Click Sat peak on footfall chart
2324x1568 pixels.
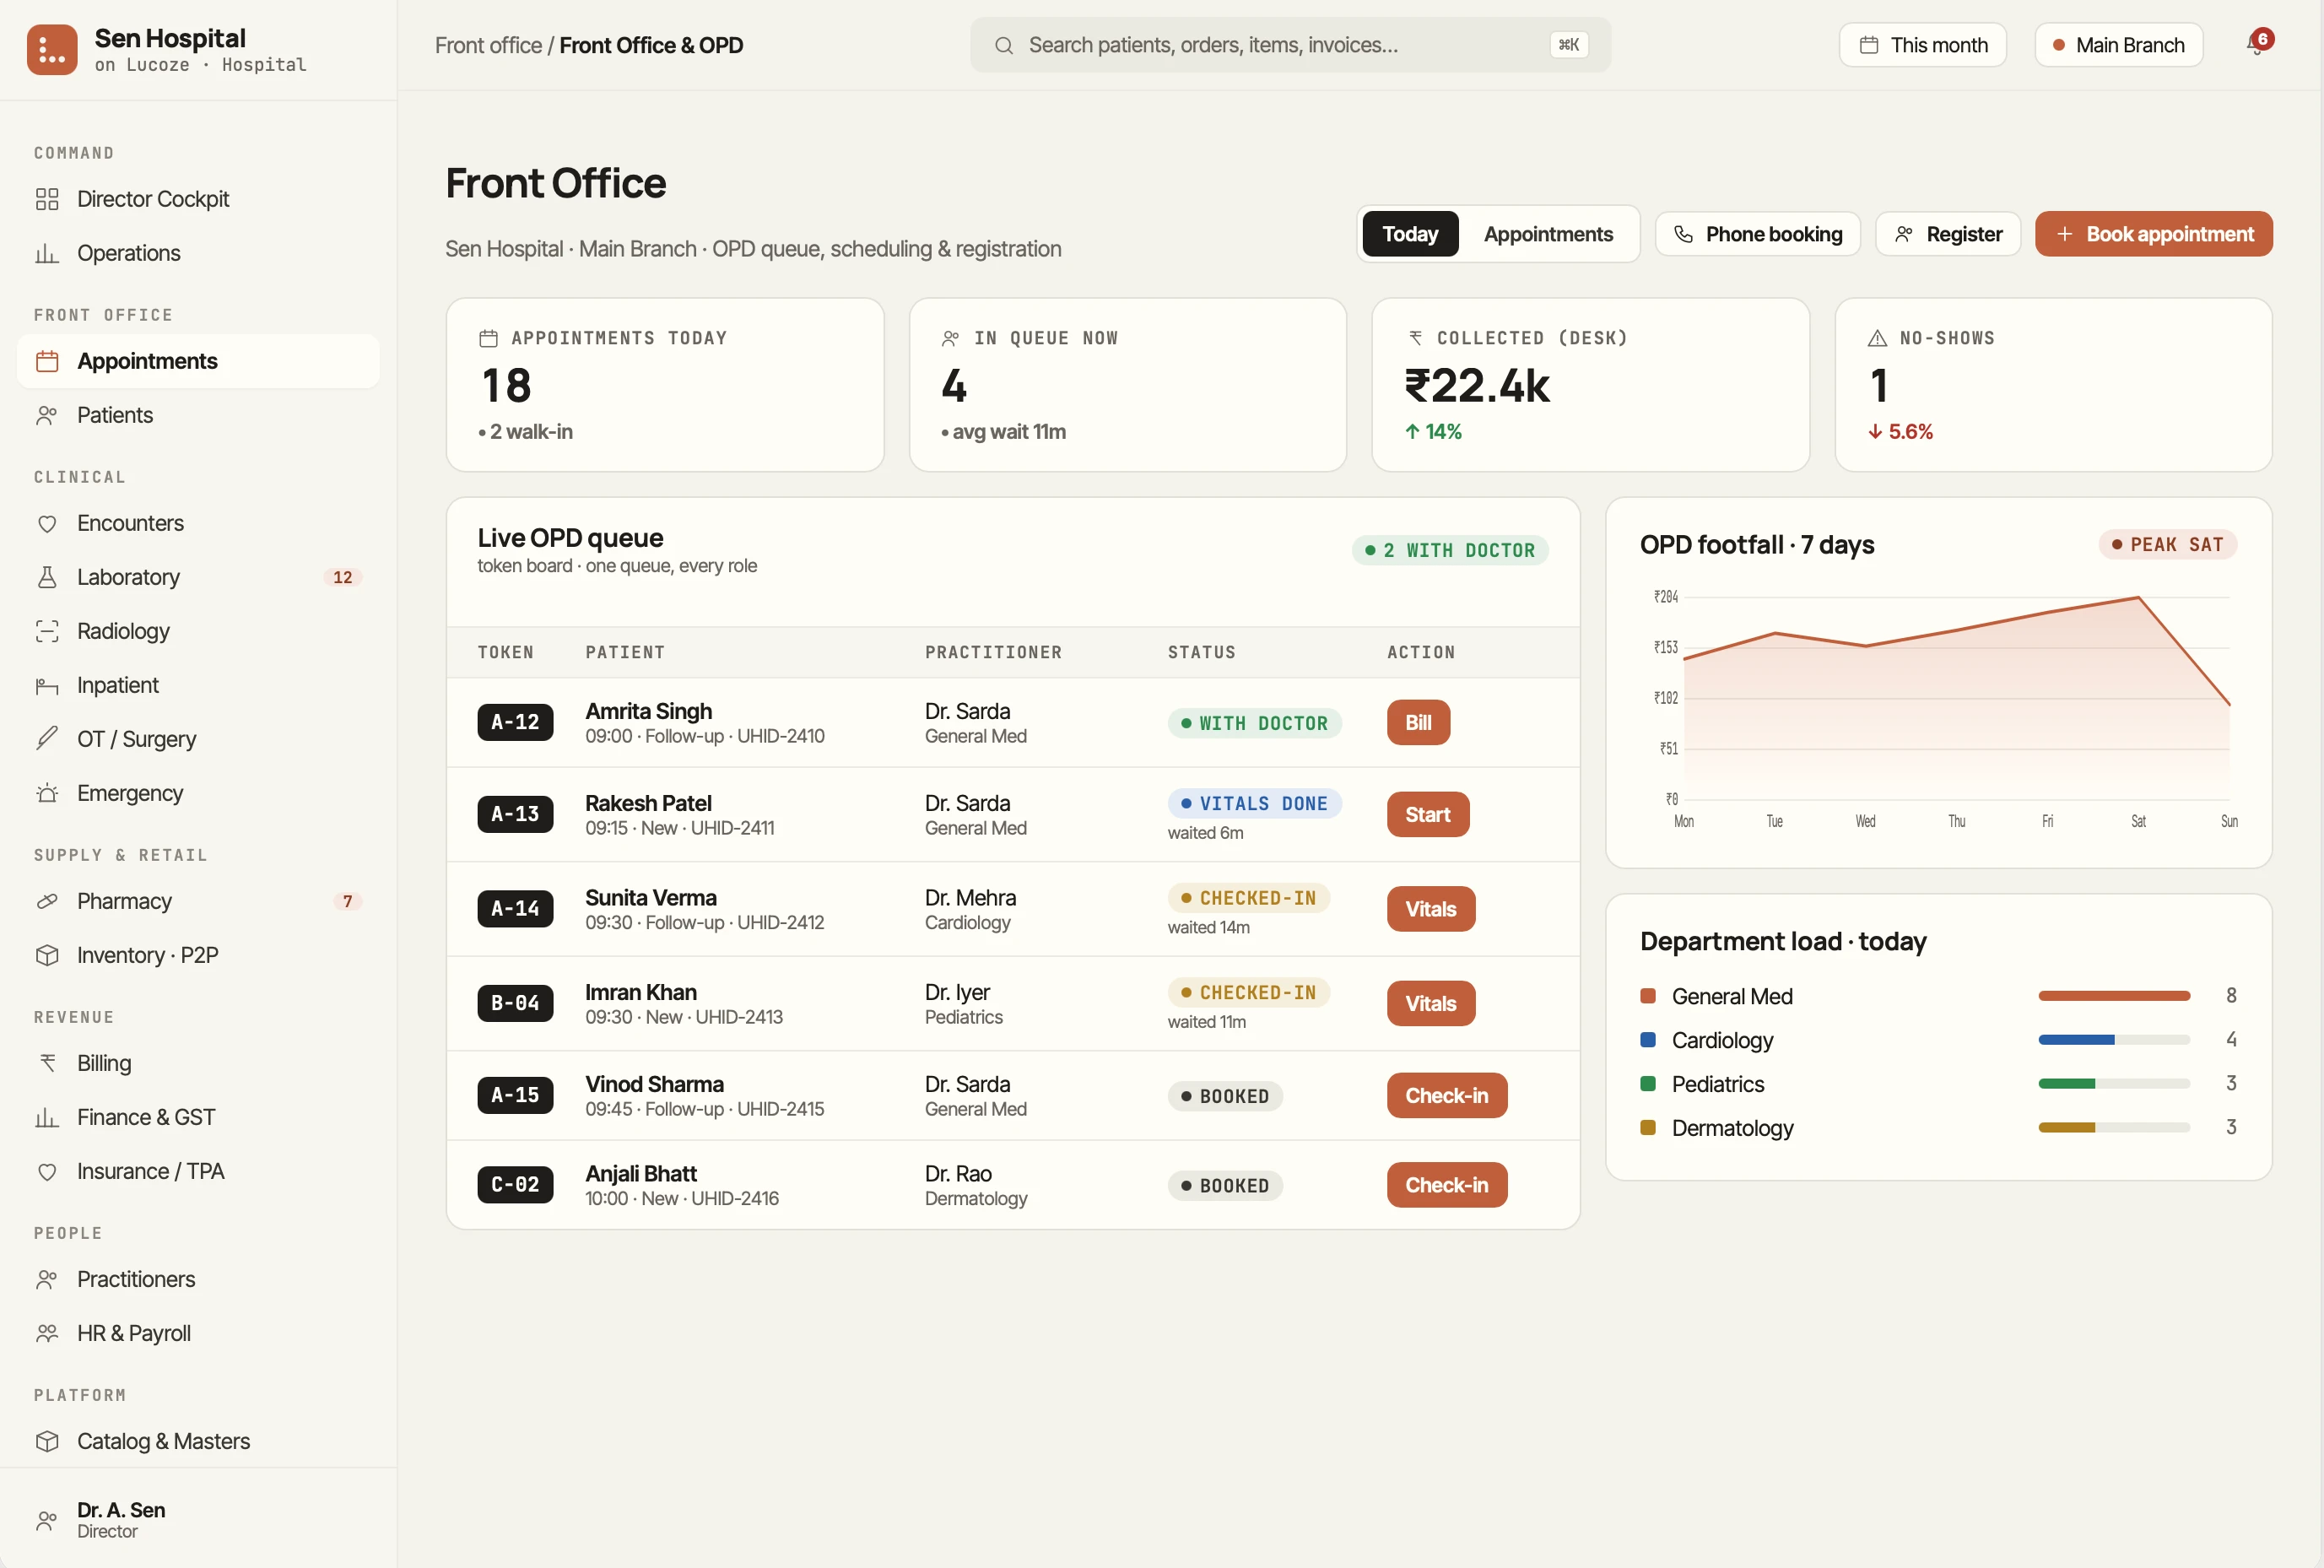2138,598
